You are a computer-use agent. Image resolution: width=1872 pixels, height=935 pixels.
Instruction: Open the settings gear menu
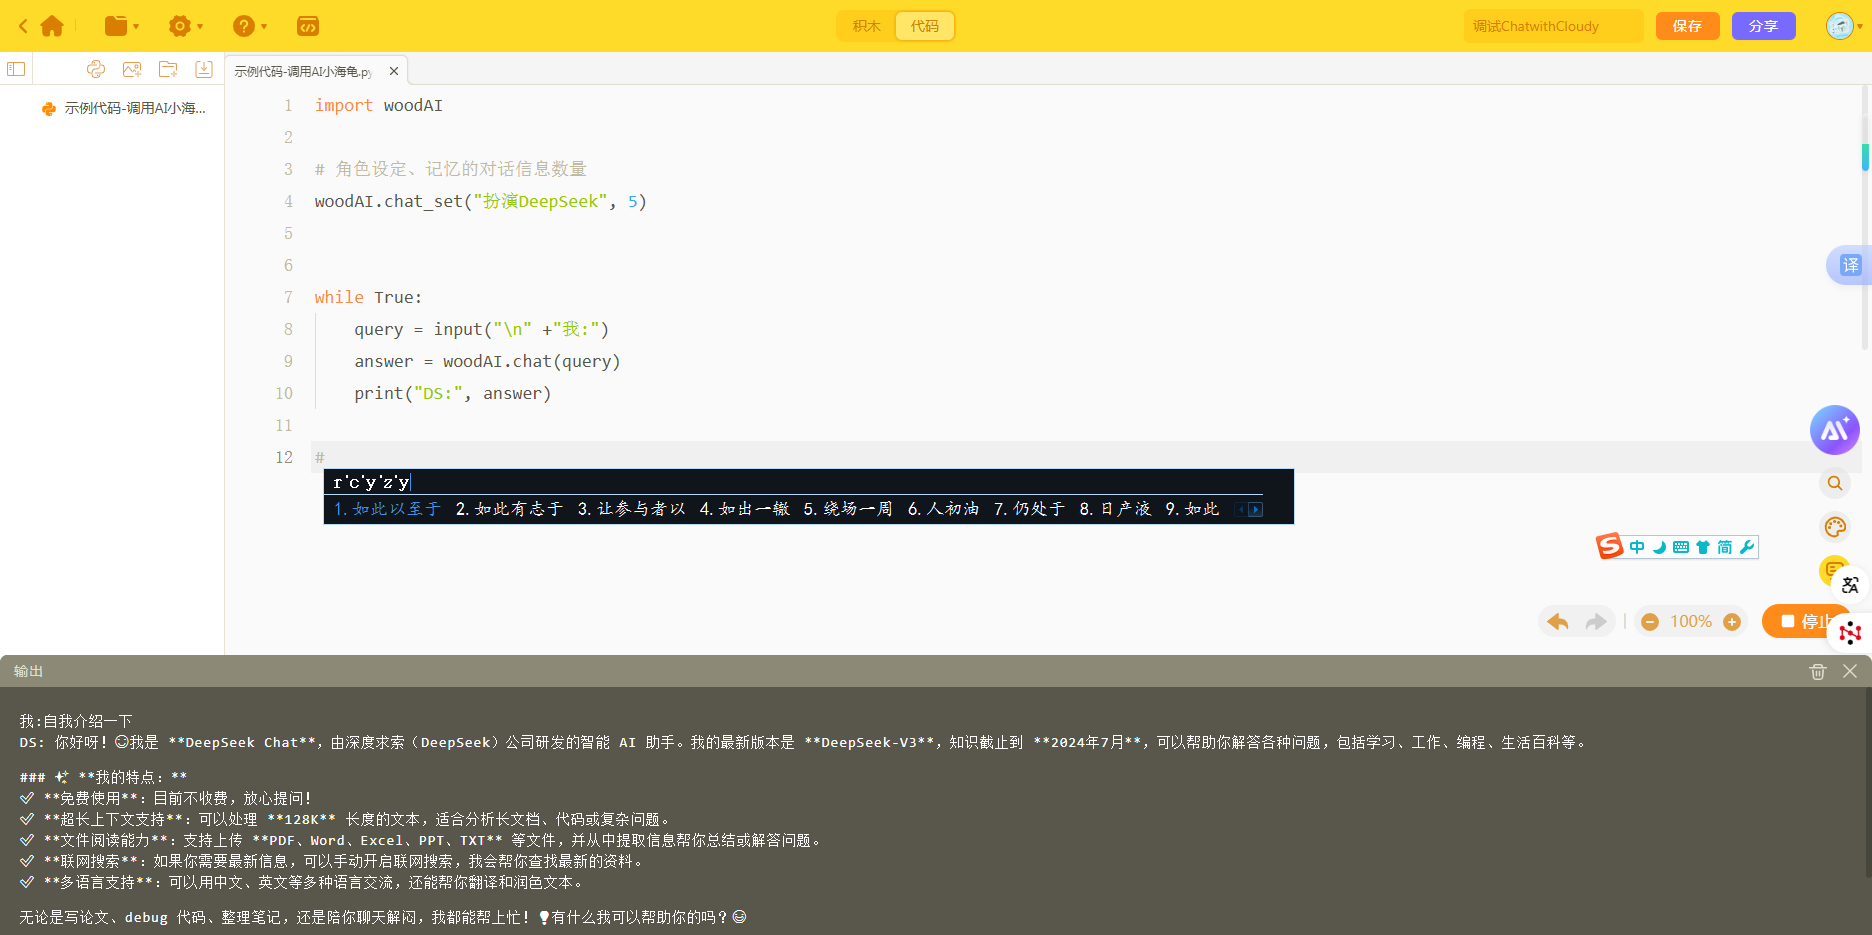coord(185,26)
